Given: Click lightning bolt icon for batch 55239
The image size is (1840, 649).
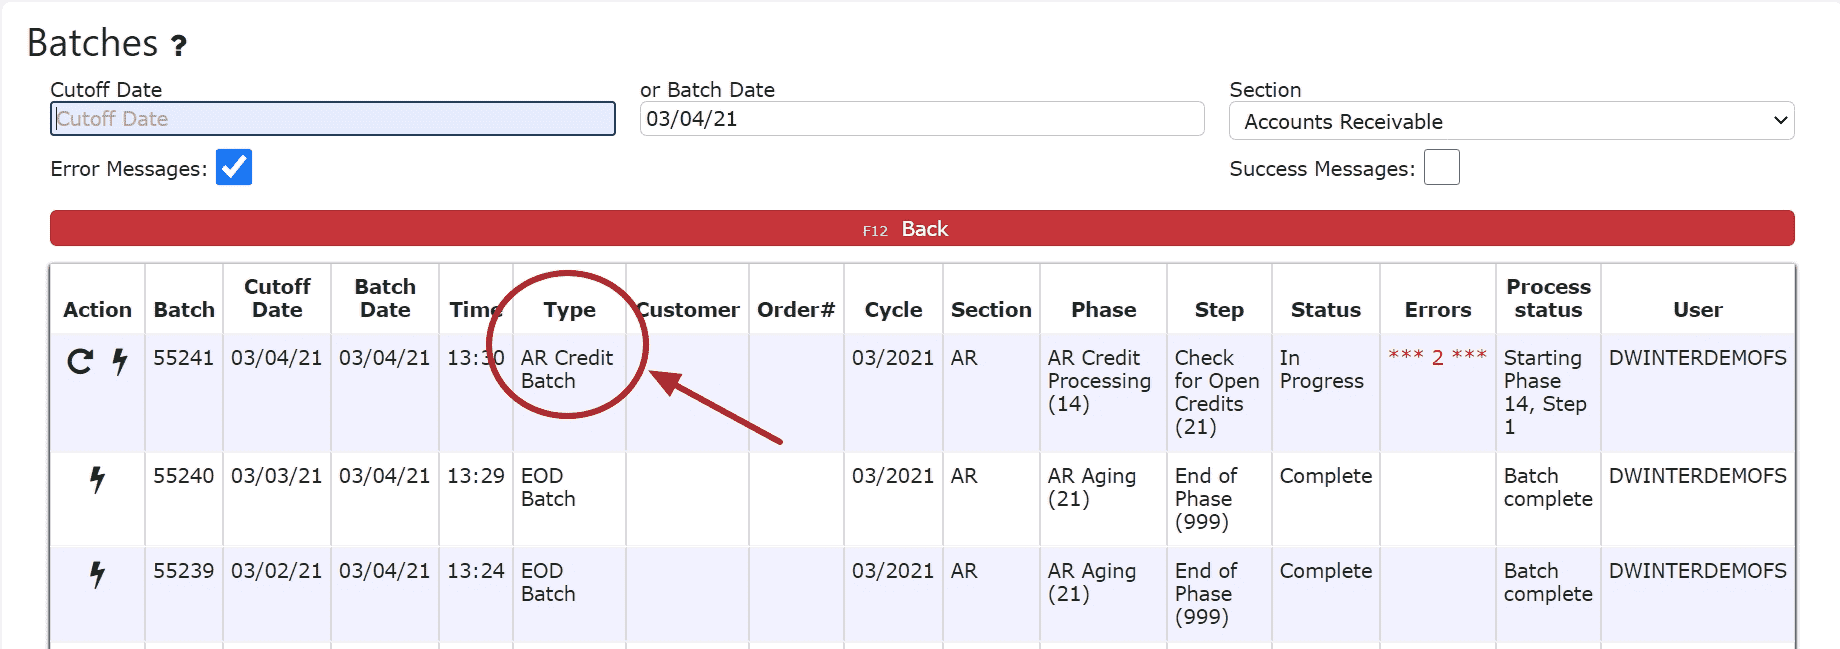Looking at the screenshot, I should (97, 574).
